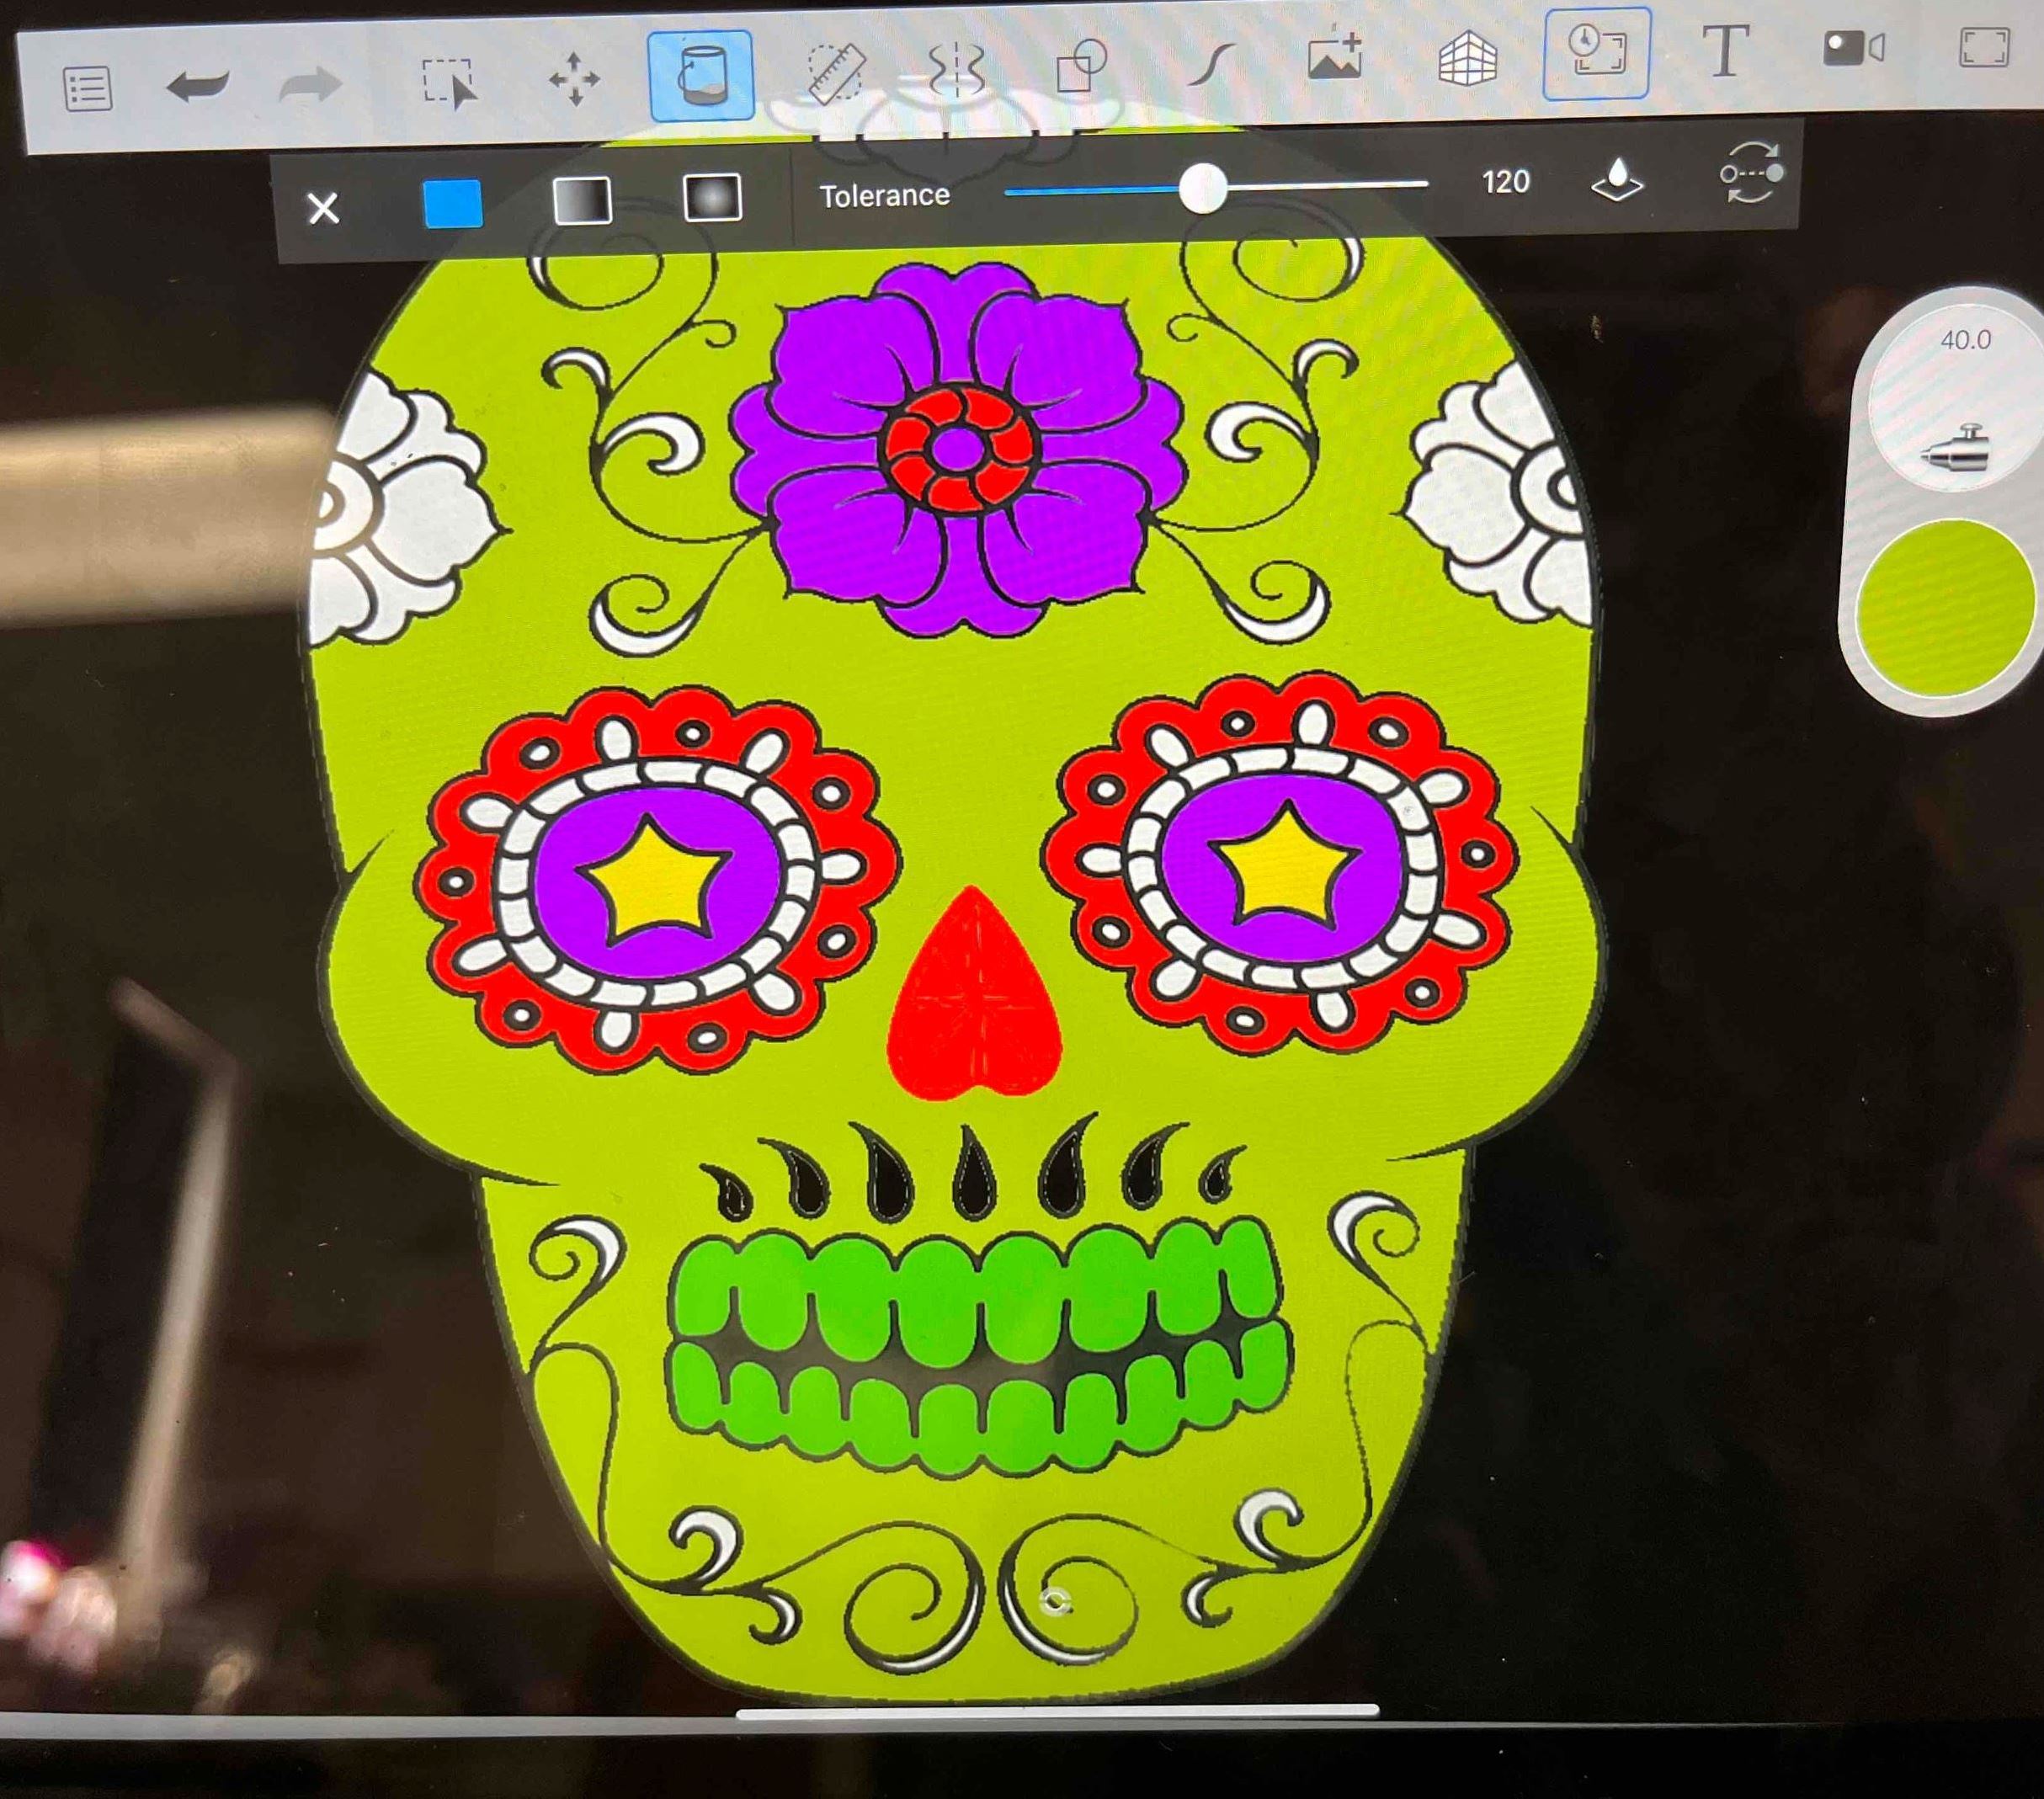Enable the Symmetry tool
Screen dimensions: 2044x1799
[x=957, y=70]
